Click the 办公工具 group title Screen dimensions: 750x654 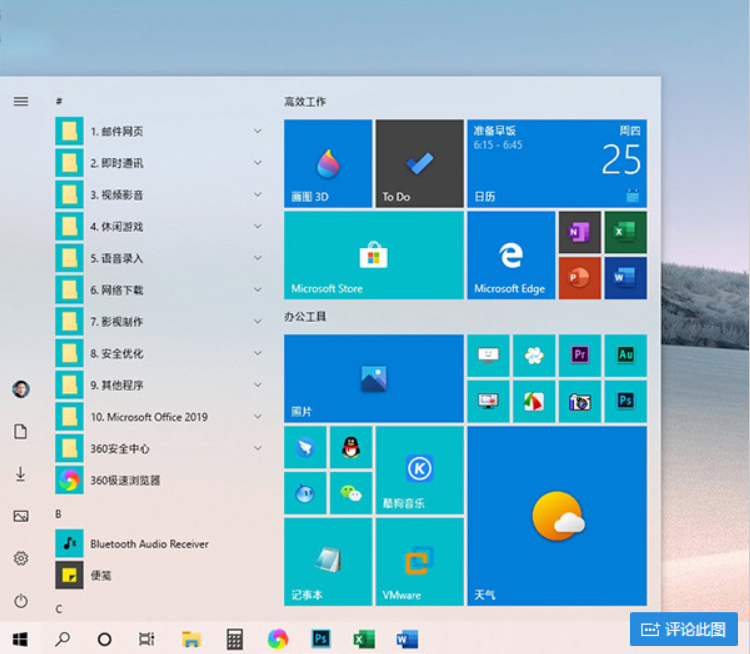point(305,317)
